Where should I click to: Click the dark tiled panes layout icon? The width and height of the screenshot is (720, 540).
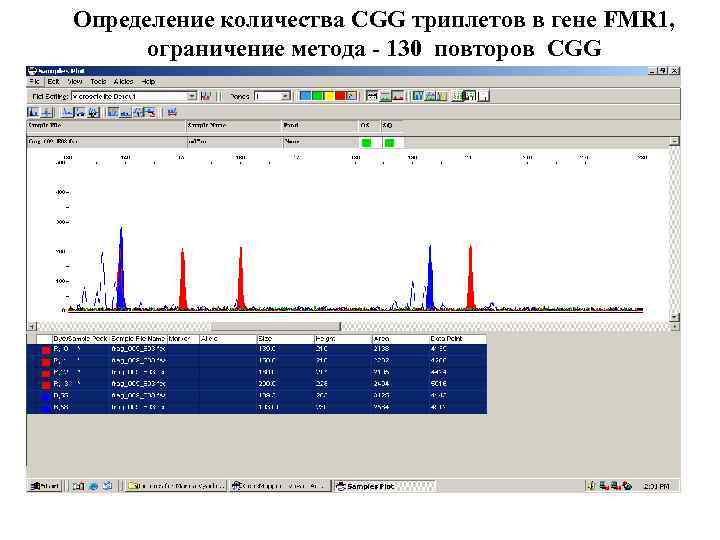(470, 96)
